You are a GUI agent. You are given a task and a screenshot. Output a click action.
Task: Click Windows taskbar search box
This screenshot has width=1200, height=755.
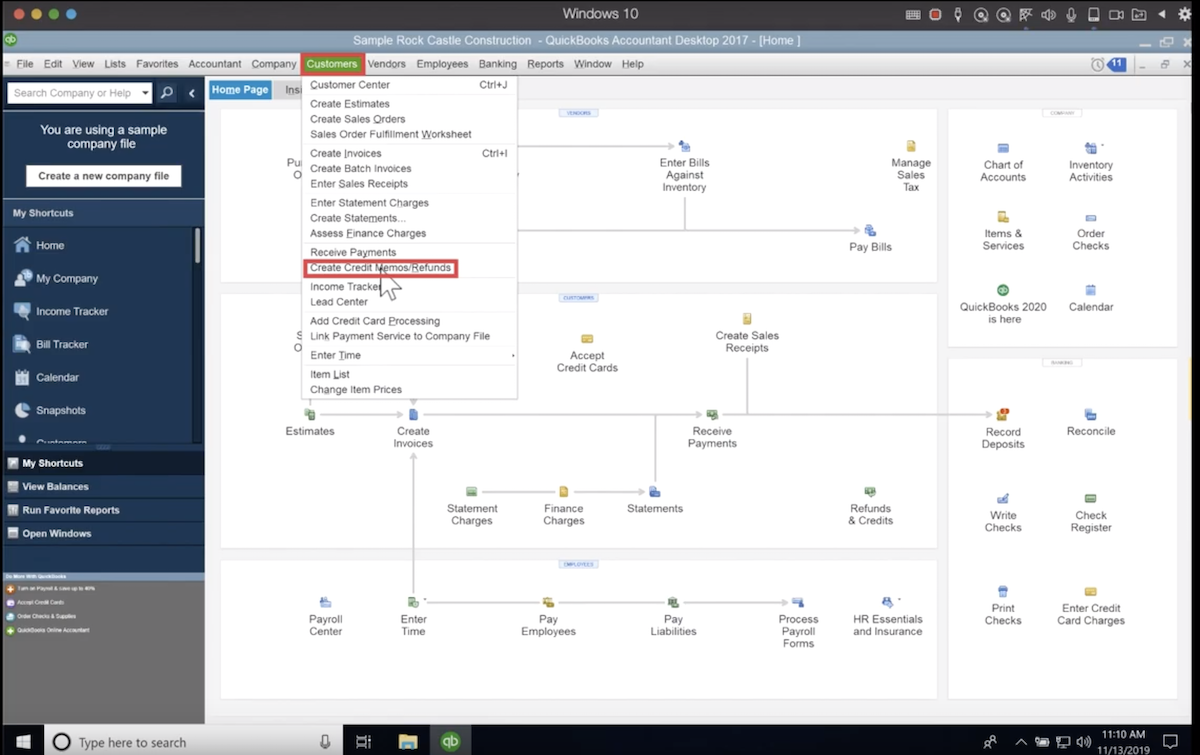(192, 742)
